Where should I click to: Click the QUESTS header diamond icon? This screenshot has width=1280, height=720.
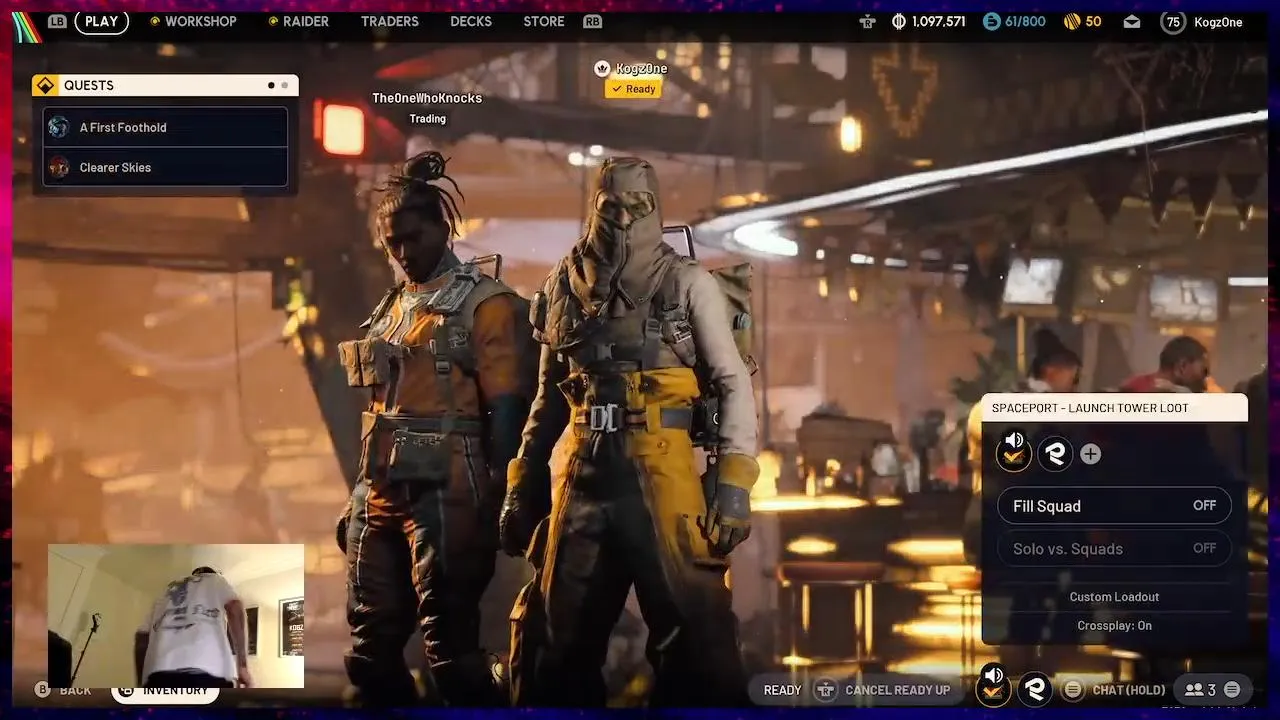46,85
